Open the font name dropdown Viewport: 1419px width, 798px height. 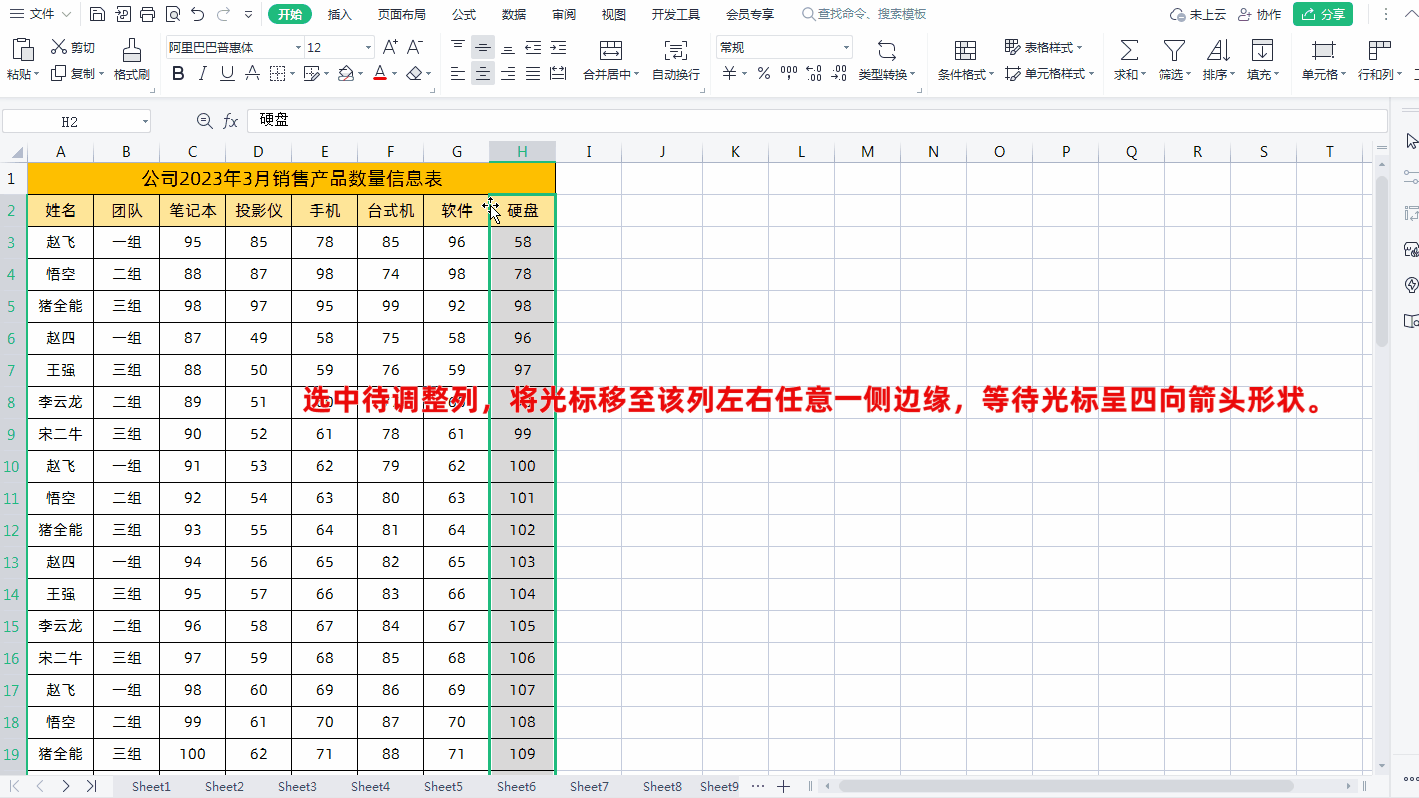click(x=298, y=47)
